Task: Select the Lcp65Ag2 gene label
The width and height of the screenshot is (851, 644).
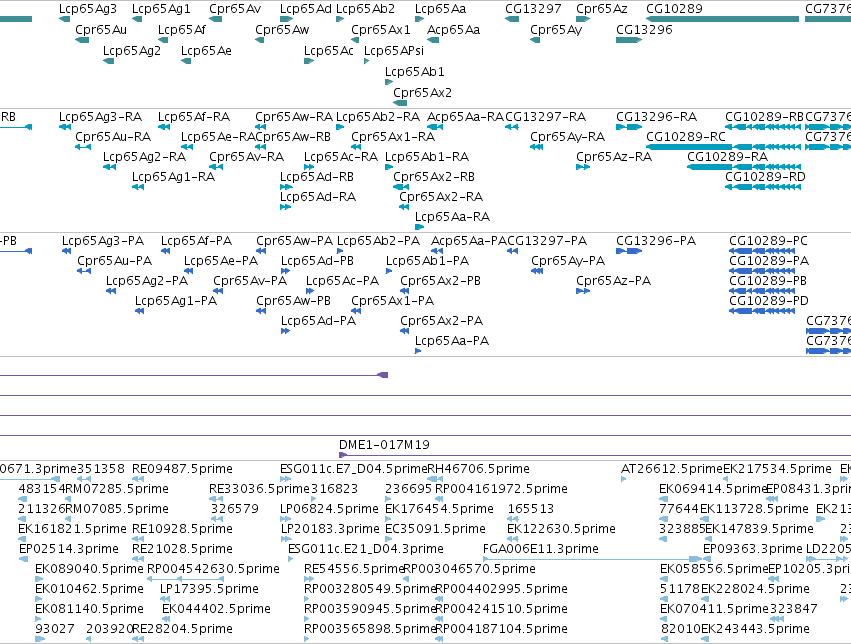Action: (132, 50)
